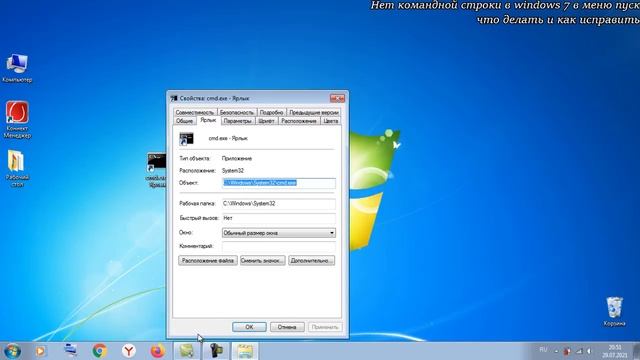
Task: Click the Применить button
Action: coord(325,327)
